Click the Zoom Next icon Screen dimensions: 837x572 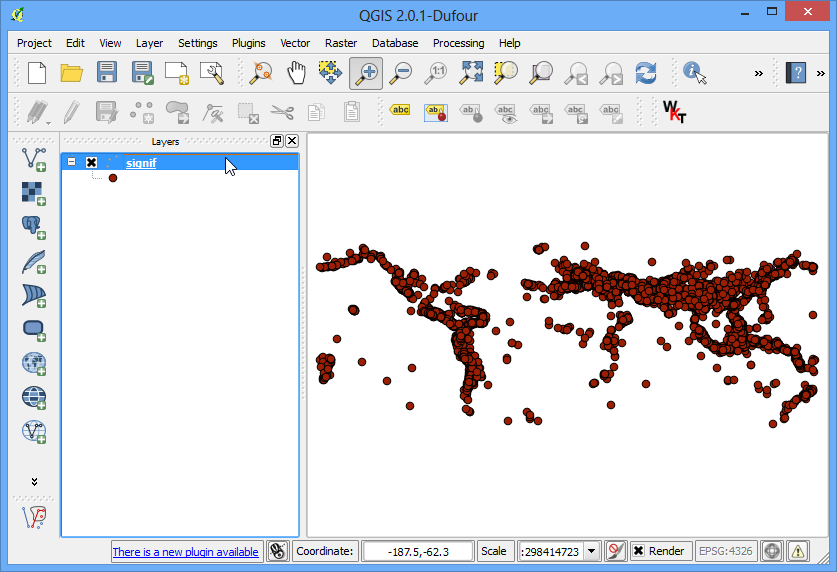(x=611, y=73)
